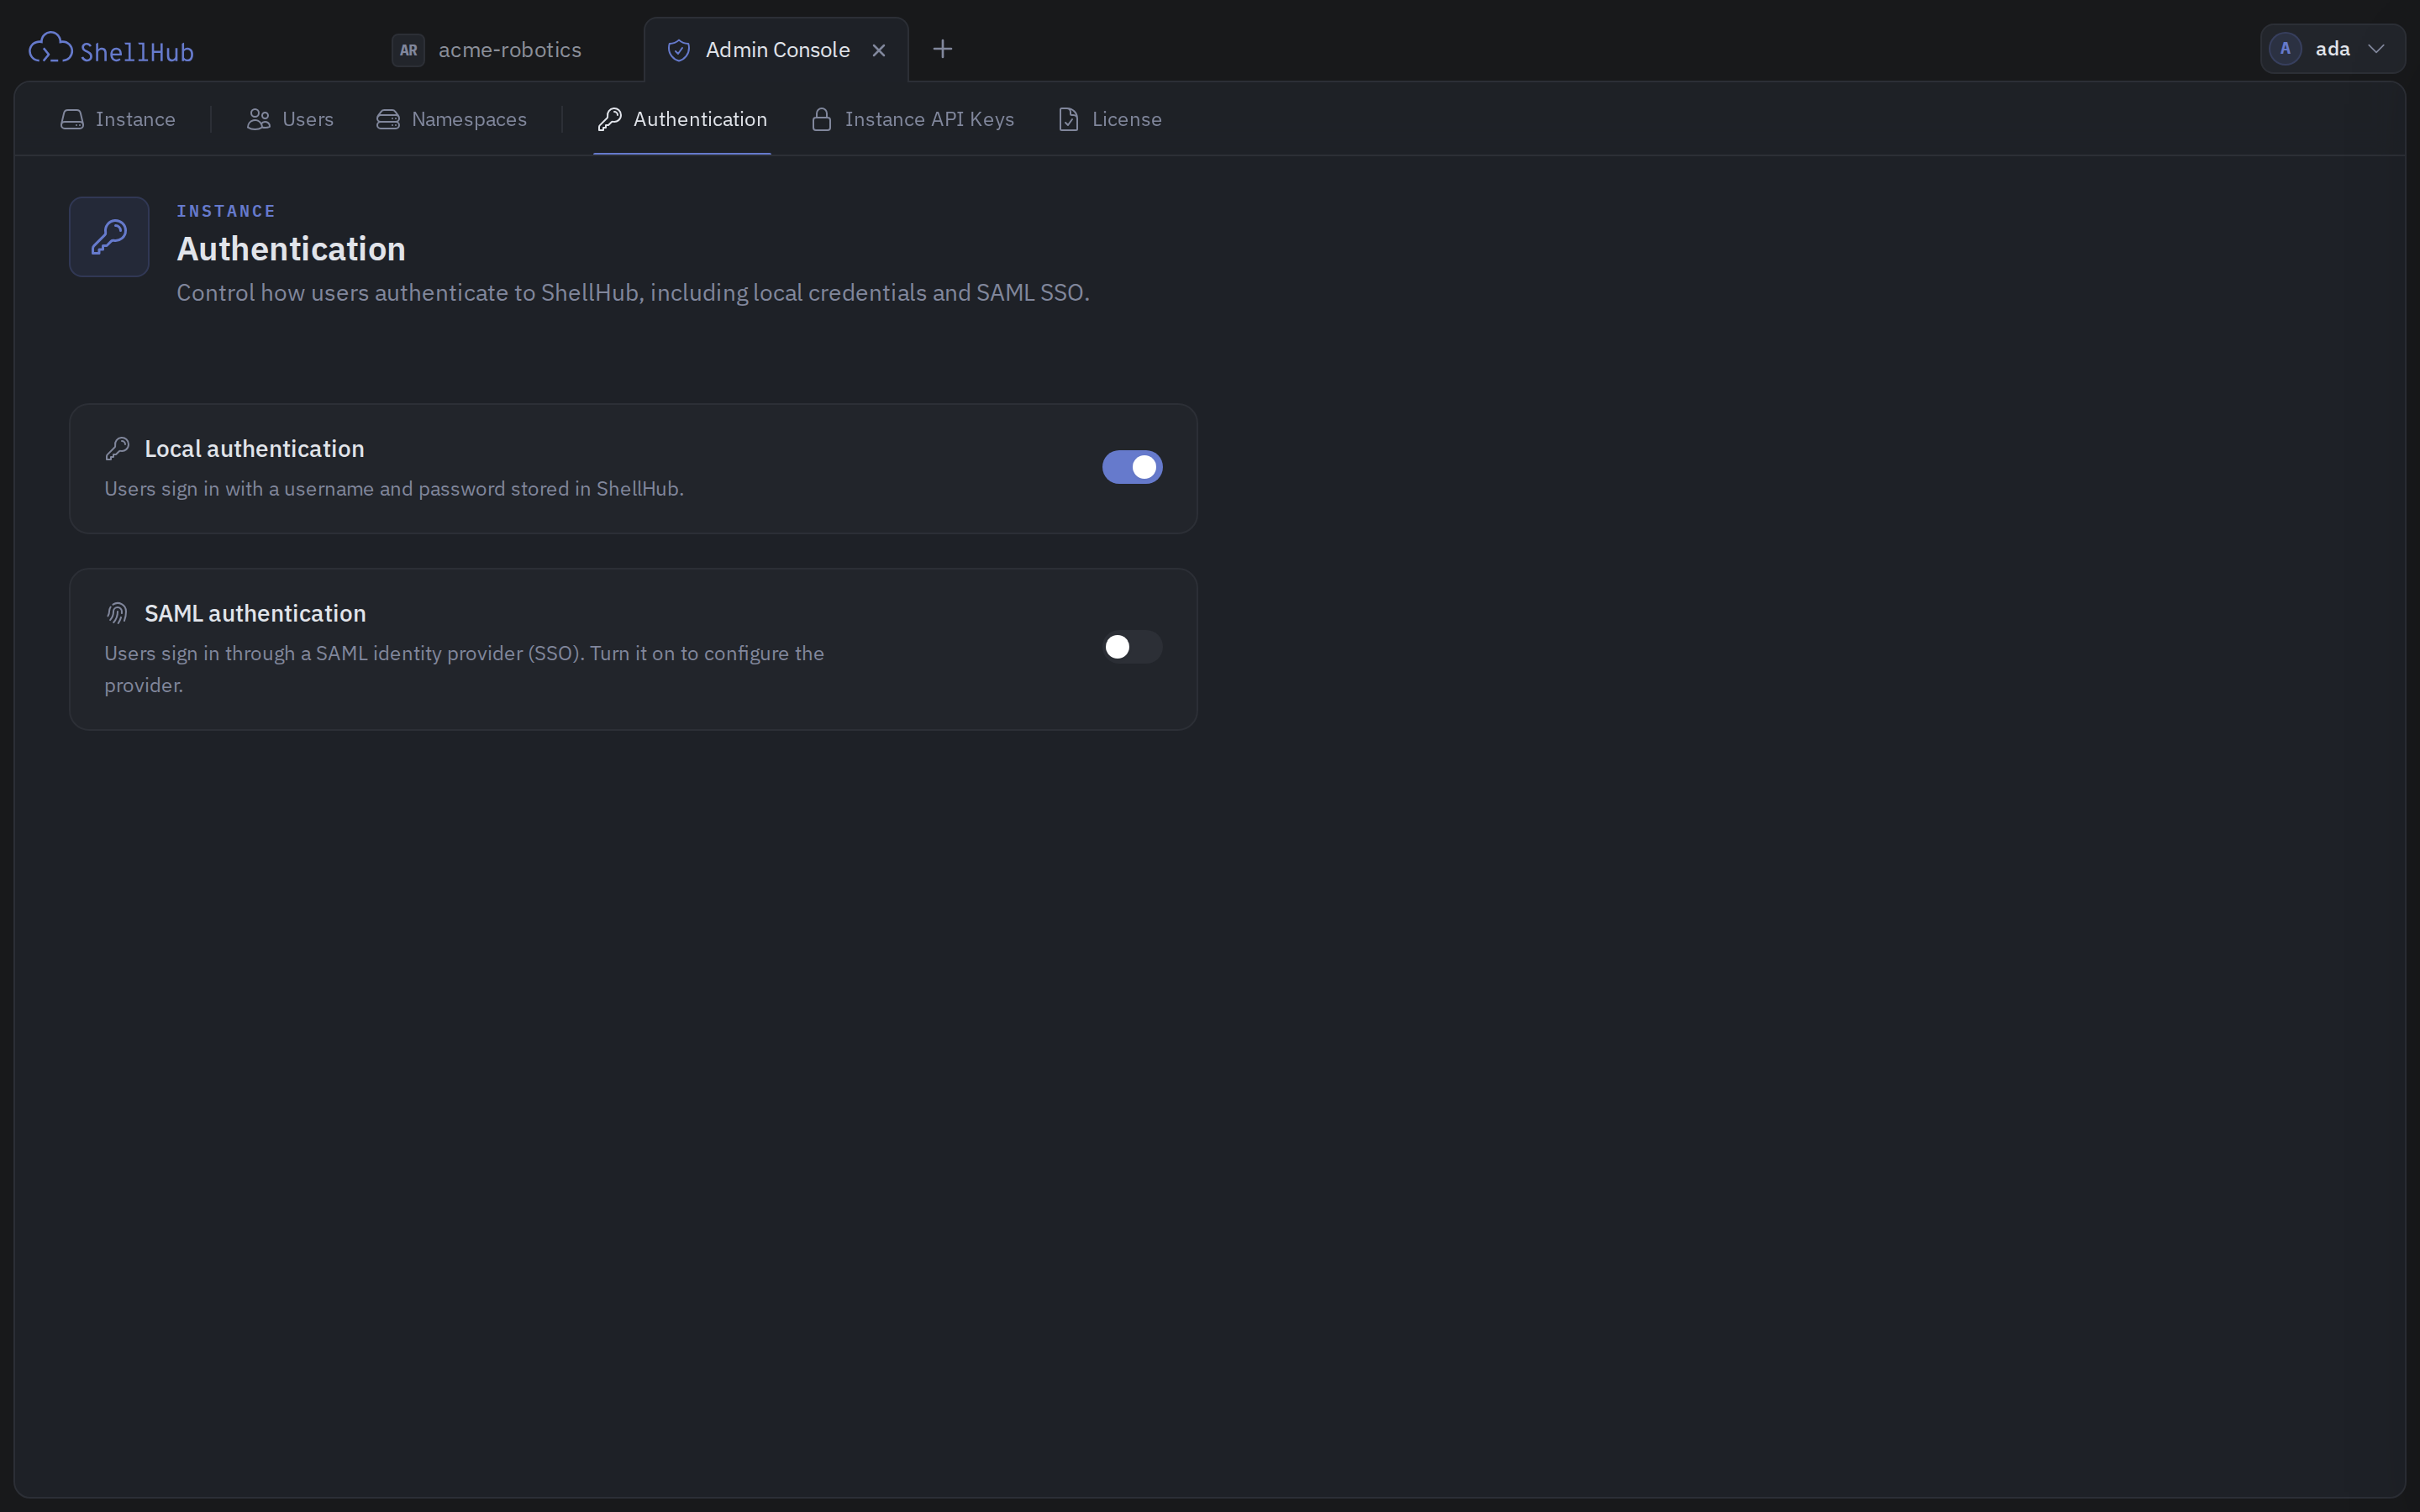Select the Authentication tab
The width and height of the screenshot is (2420, 1512).
682,119
